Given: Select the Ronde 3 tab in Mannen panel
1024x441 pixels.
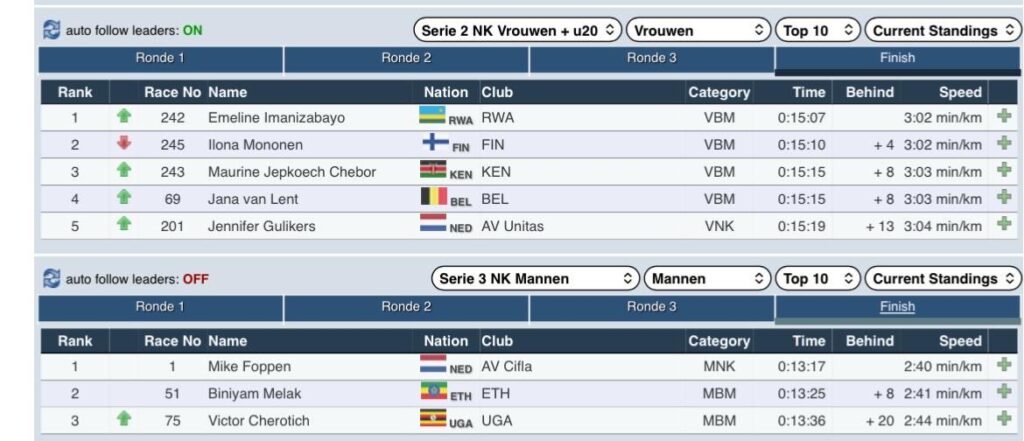Looking at the screenshot, I should pos(651,307).
